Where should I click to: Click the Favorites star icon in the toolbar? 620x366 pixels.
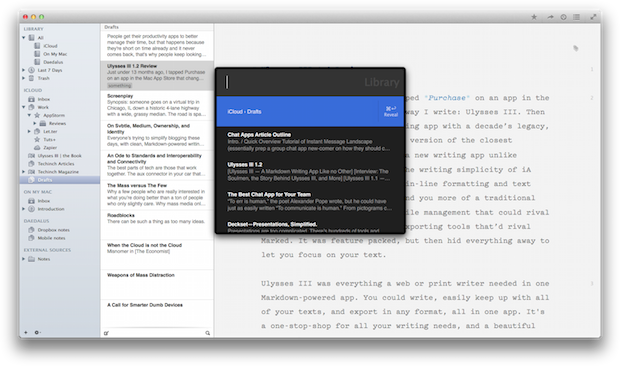pos(534,17)
